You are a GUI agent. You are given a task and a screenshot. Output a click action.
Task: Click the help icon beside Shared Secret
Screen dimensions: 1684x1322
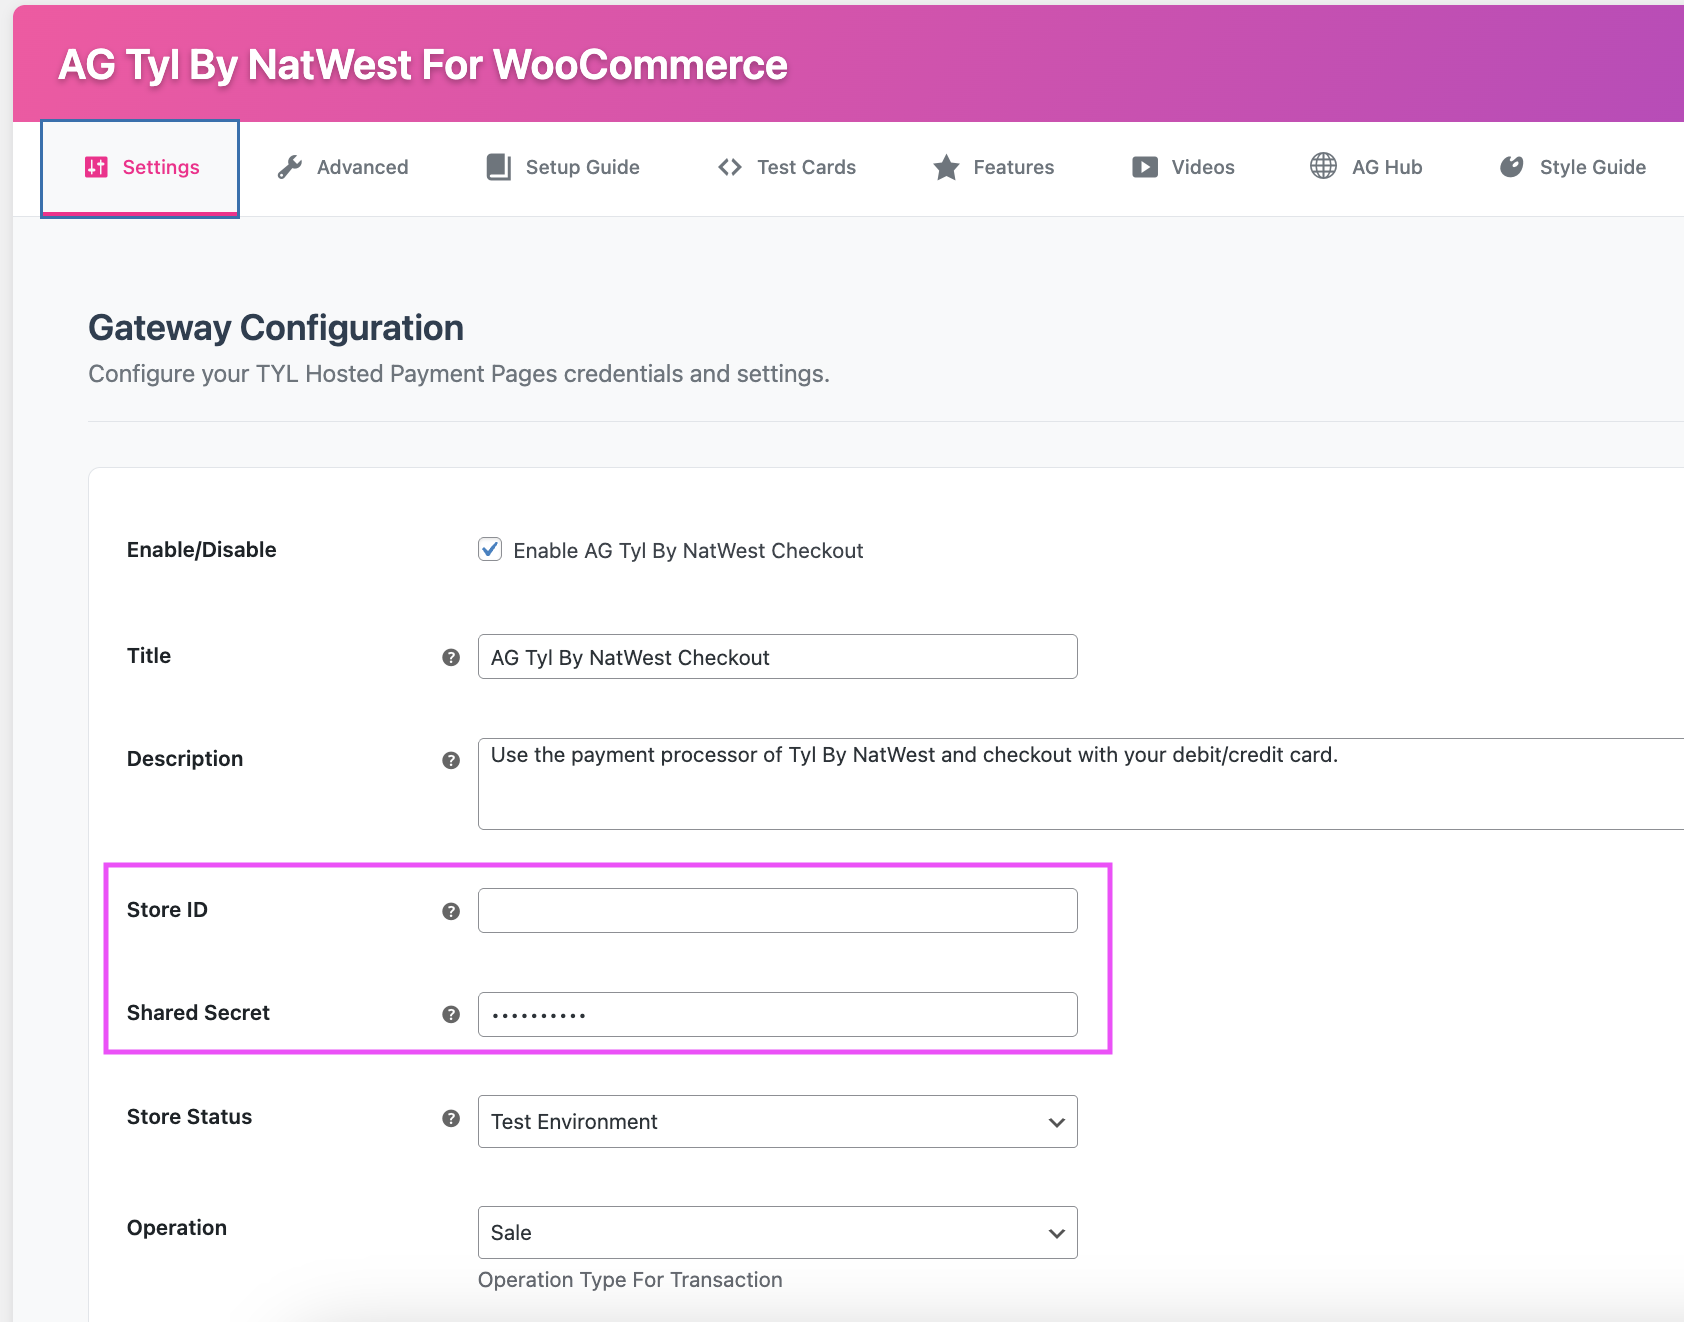point(451,1014)
